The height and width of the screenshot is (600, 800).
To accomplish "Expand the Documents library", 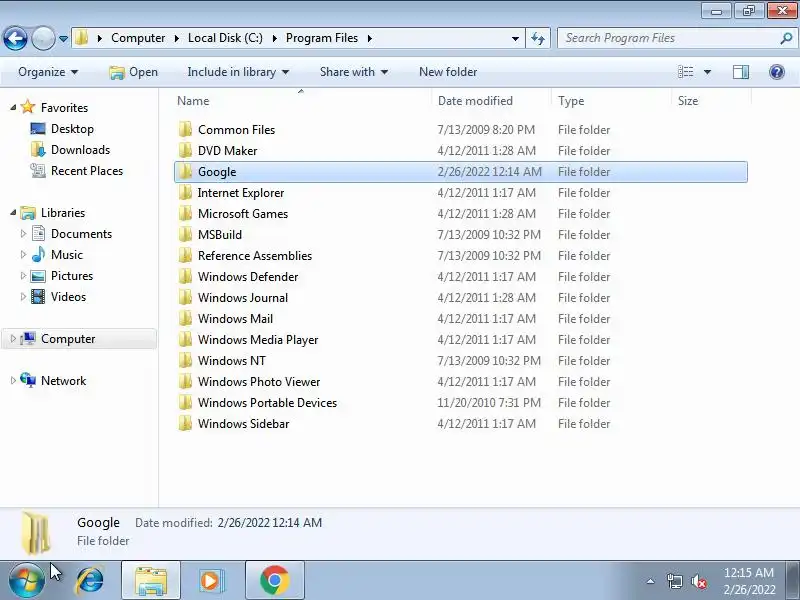I will (23, 234).
